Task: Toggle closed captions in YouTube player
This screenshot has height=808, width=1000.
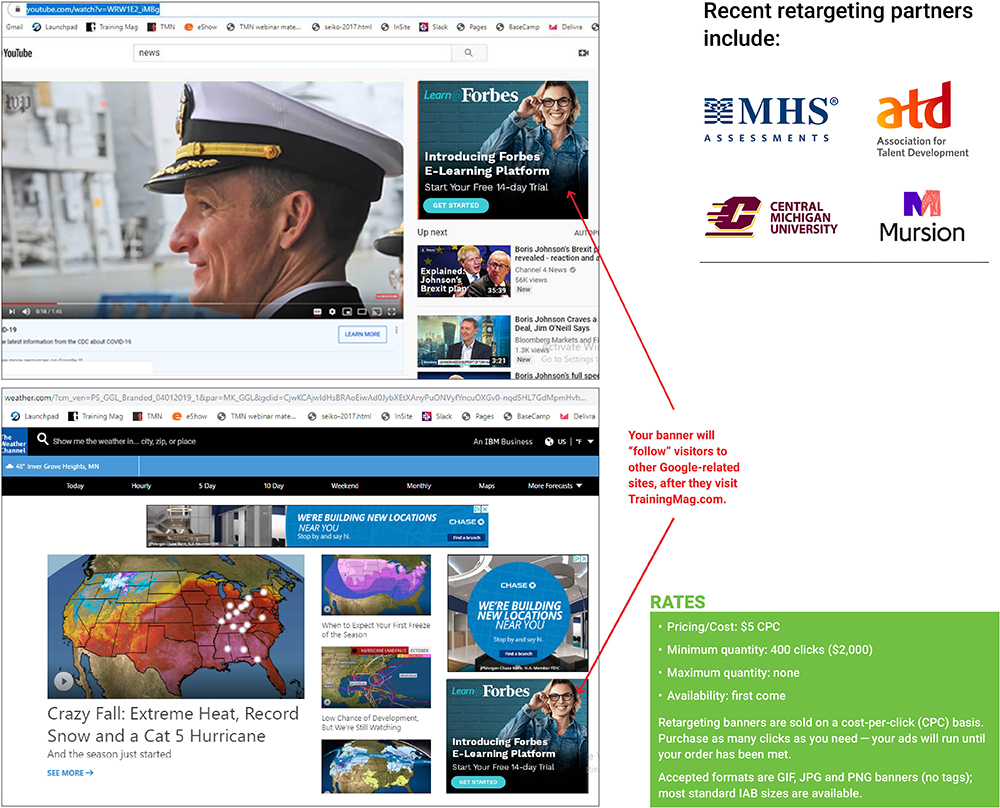Action: (x=318, y=312)
